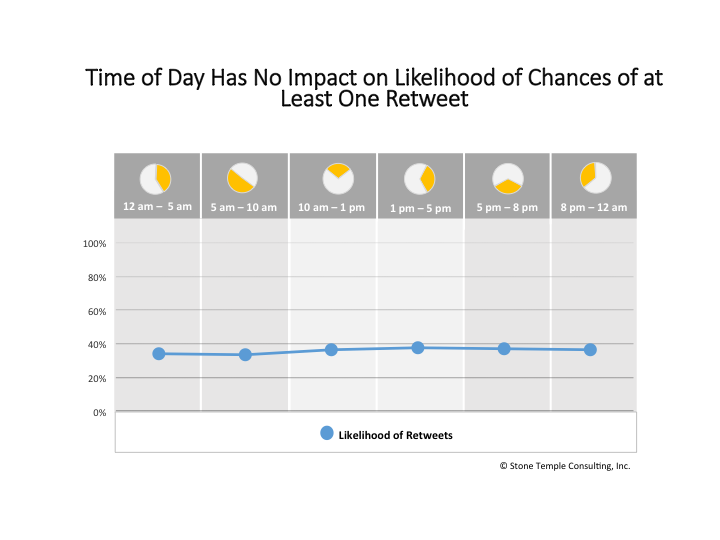This screenshot has width=720, height=540.
Task: Click the Likelihood of Retweets legend label
Action: click(395, 435)
